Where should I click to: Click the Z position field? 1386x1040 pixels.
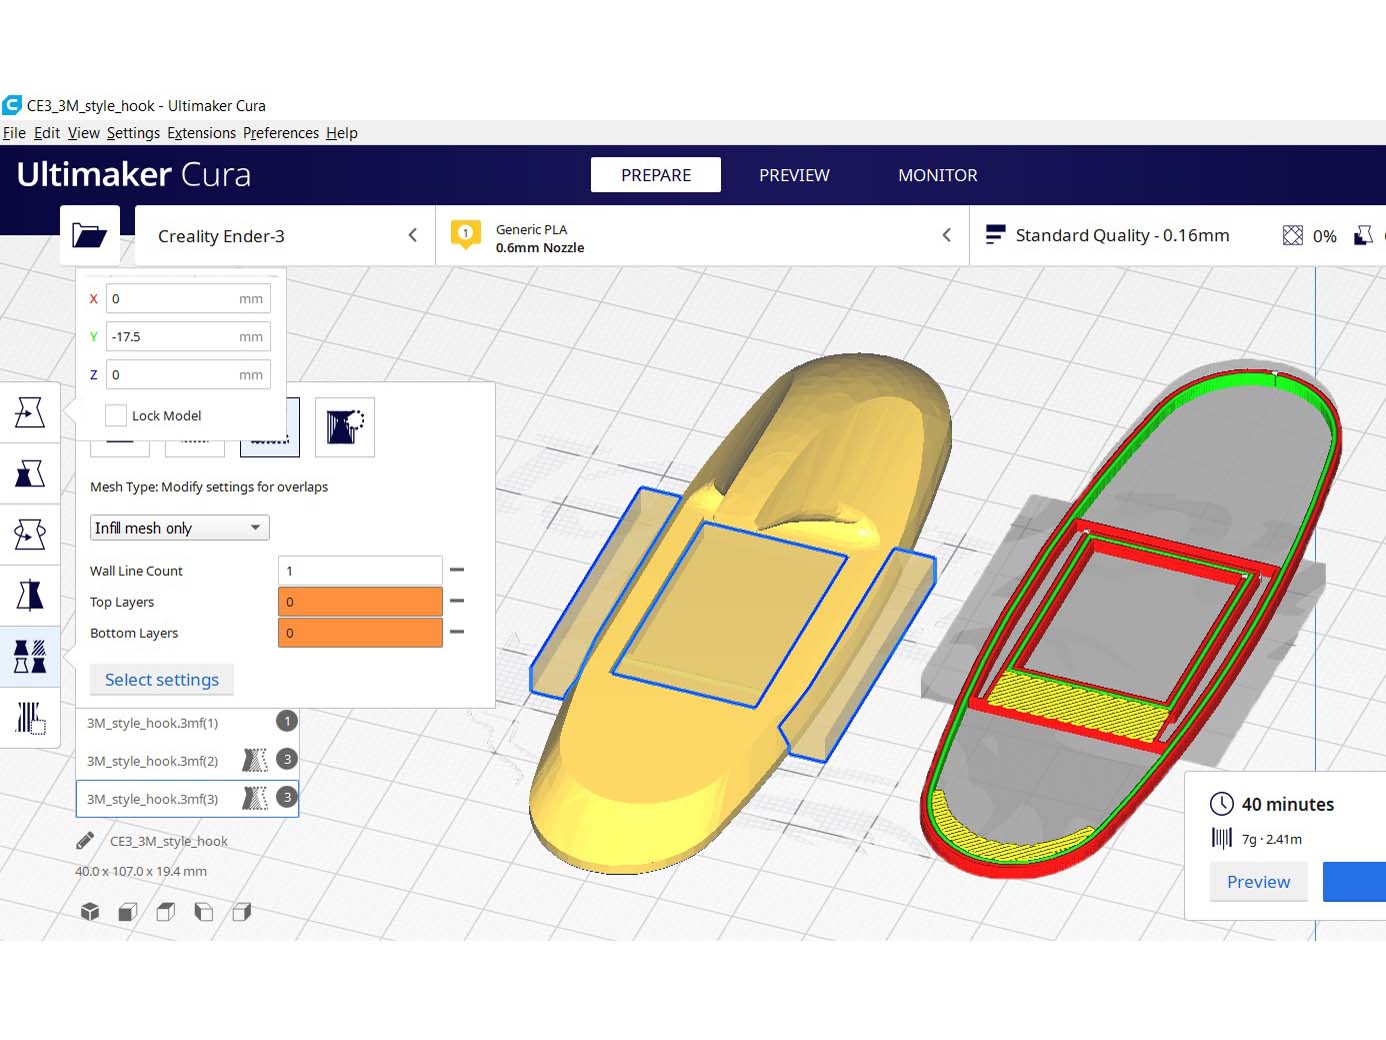(x=188, y=374)
